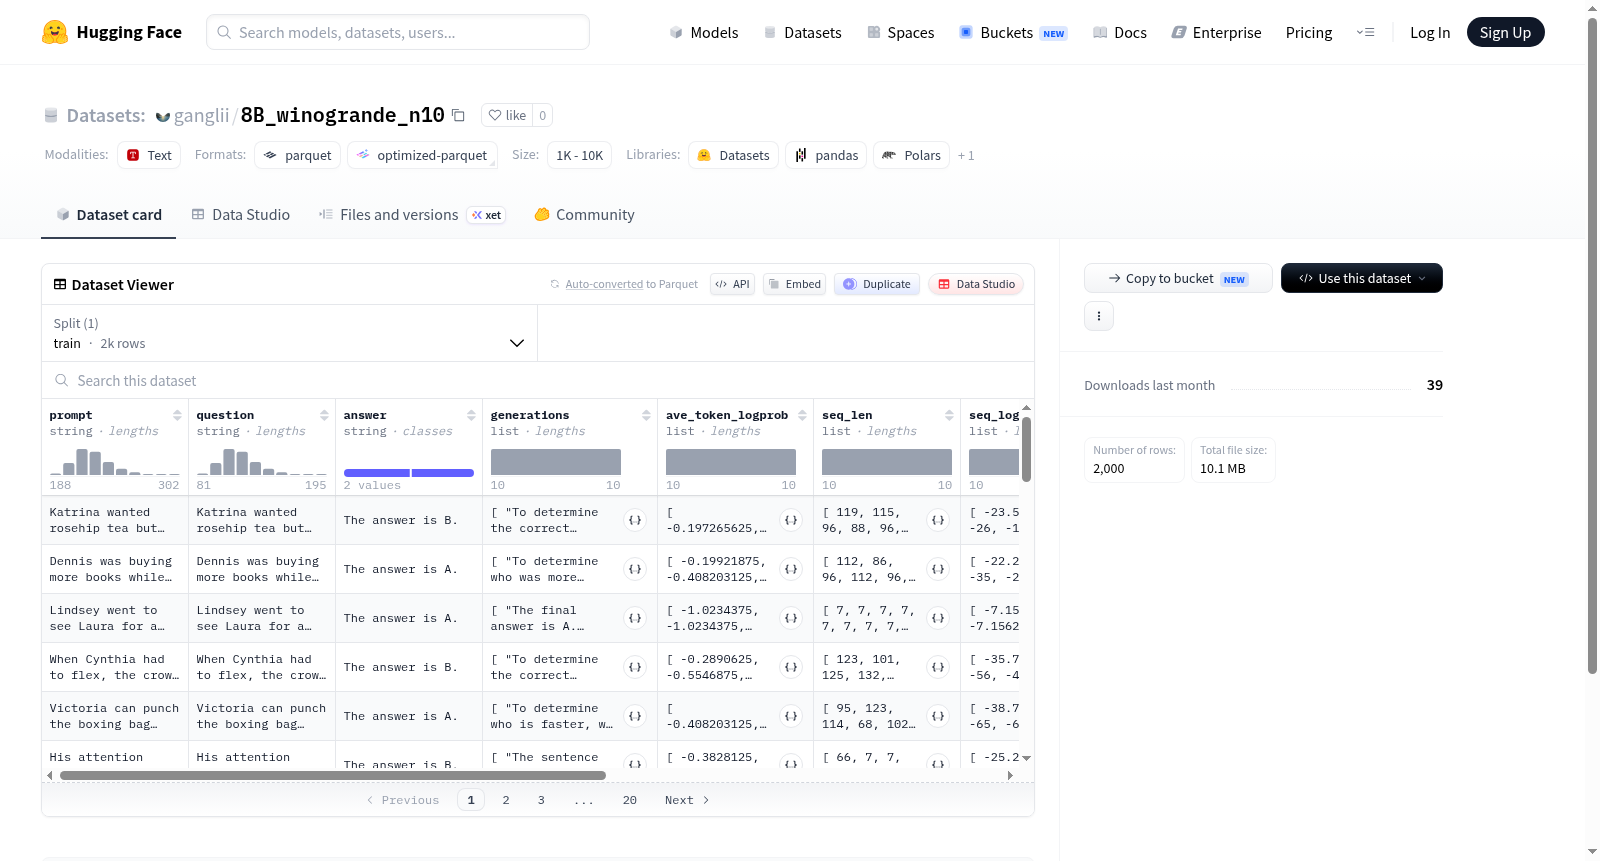Click the answer classes distribution bar
Screen dimensions: 1600x861
pyautogui.click(x=409, y=473)
